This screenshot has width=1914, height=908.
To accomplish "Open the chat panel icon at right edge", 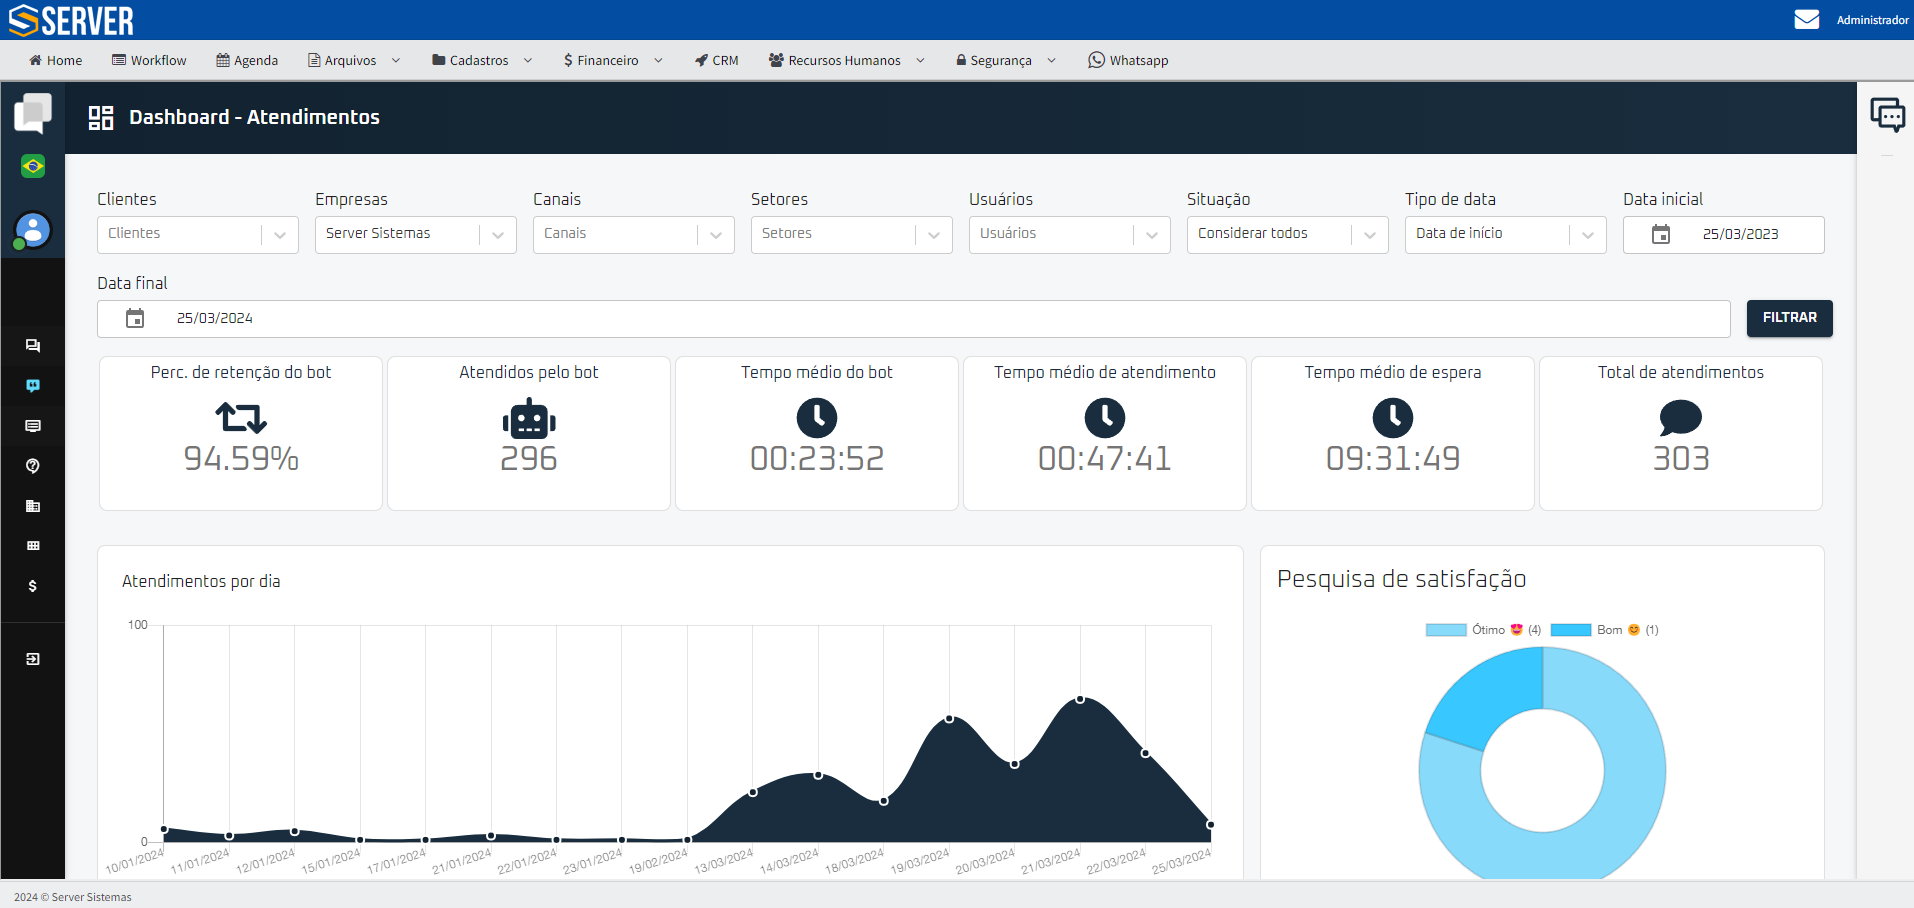I will [1887, 114].
